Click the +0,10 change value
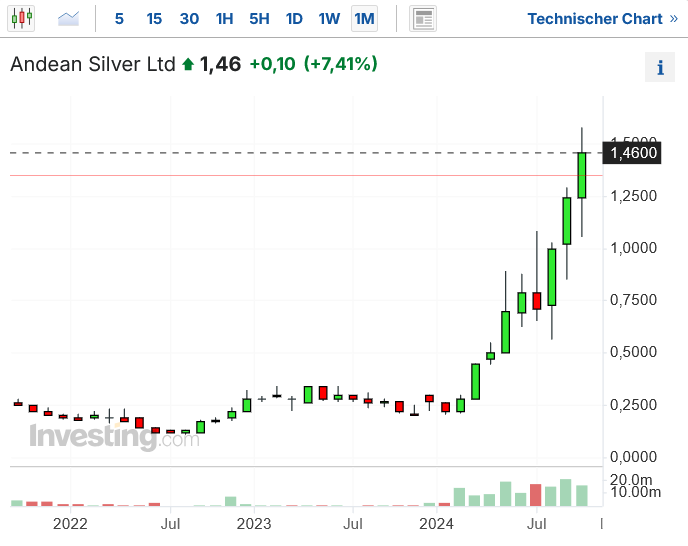The image size is (688, 546). [x=272, y=64]
